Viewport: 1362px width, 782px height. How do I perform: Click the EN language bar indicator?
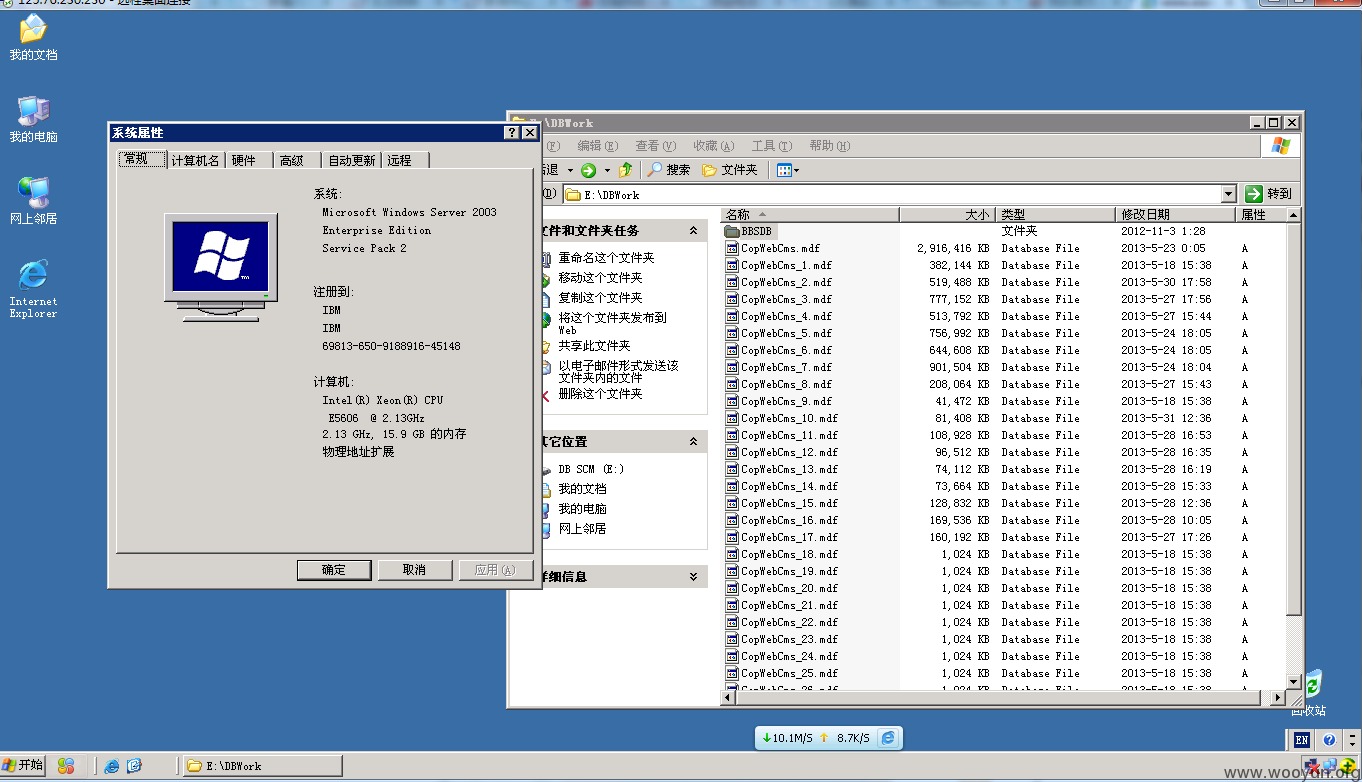[1301, 740]
